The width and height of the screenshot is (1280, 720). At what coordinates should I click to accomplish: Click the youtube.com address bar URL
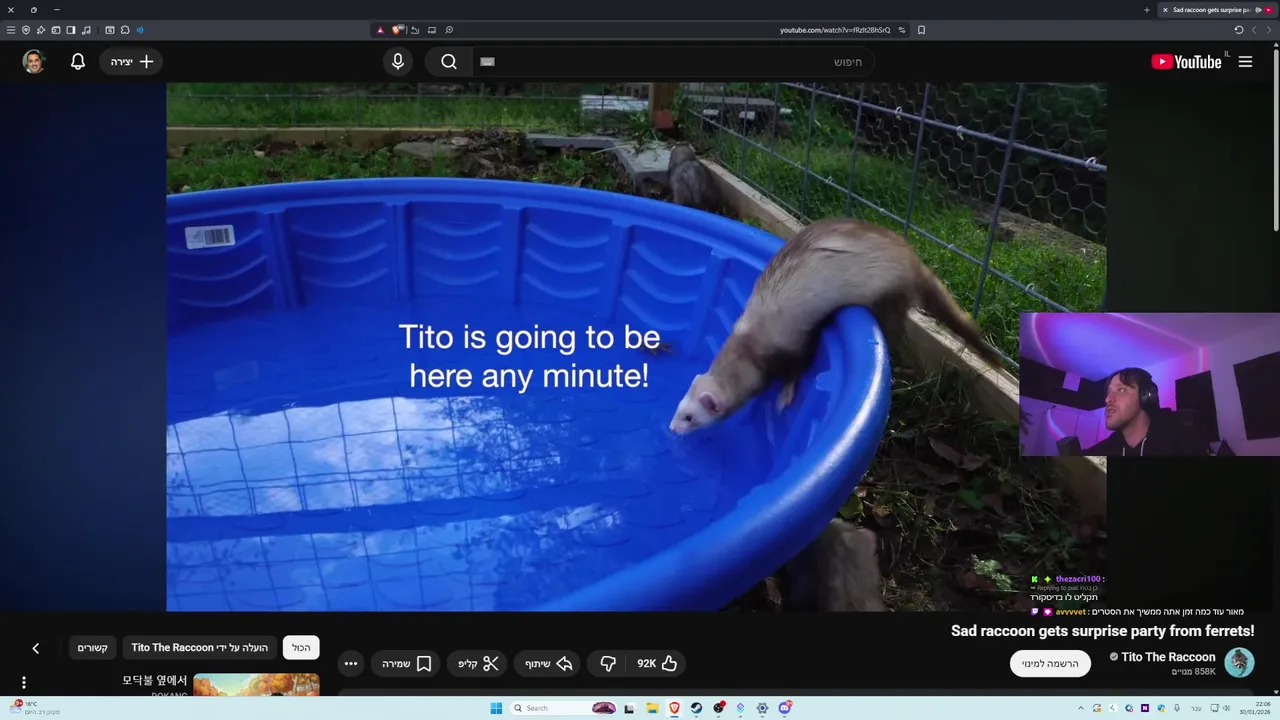(x=835, y=30)
